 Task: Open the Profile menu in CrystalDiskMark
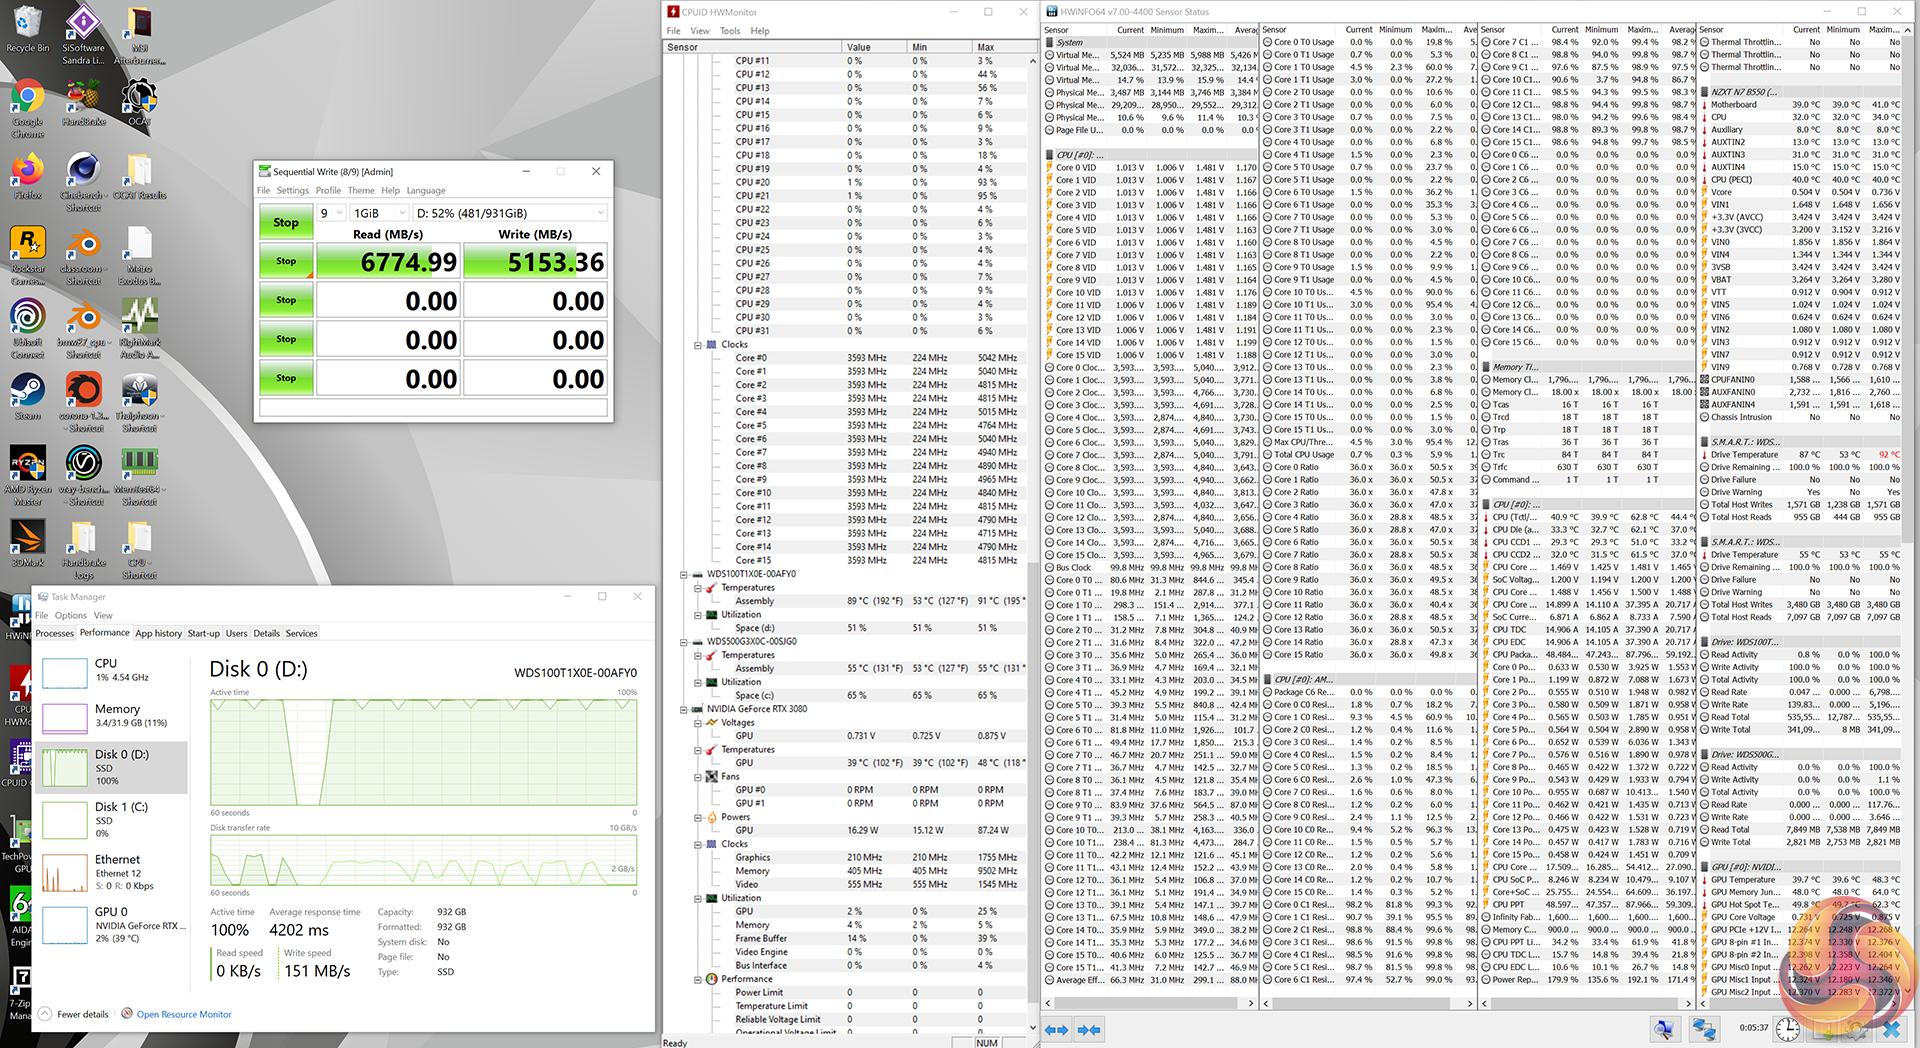pyautogui.click(x=328, y=190)
